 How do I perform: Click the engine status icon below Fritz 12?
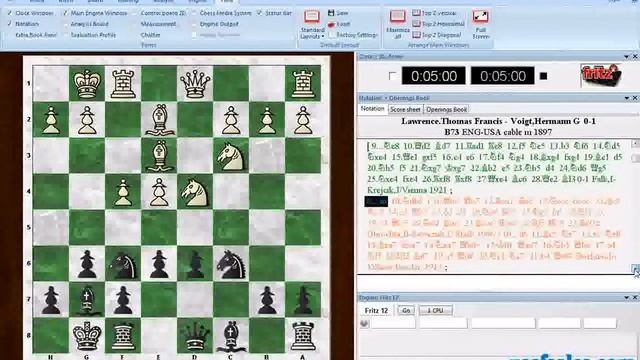[x=364, y=323]
